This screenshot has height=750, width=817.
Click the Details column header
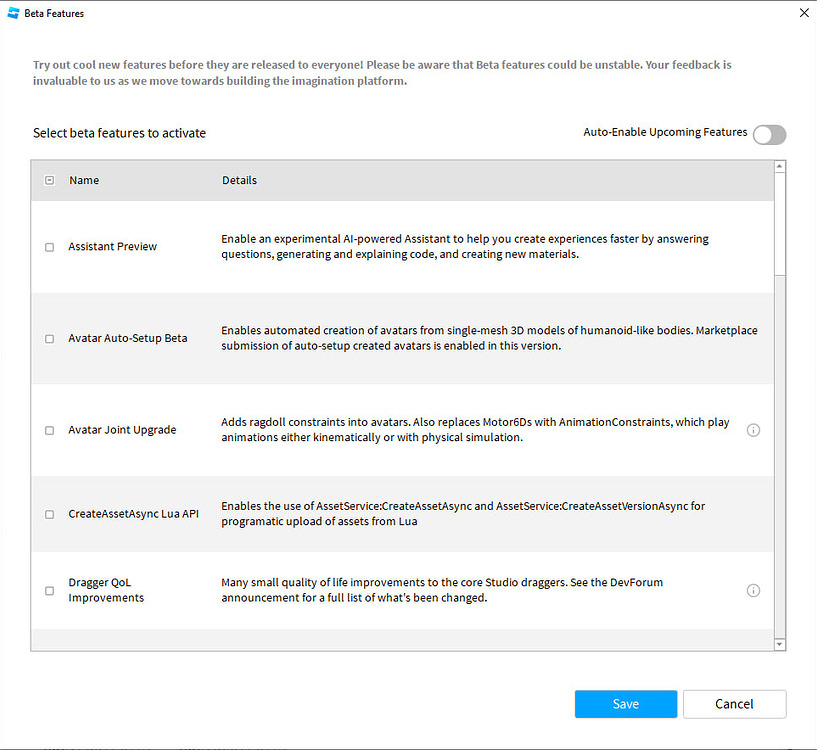coord(239,180)
